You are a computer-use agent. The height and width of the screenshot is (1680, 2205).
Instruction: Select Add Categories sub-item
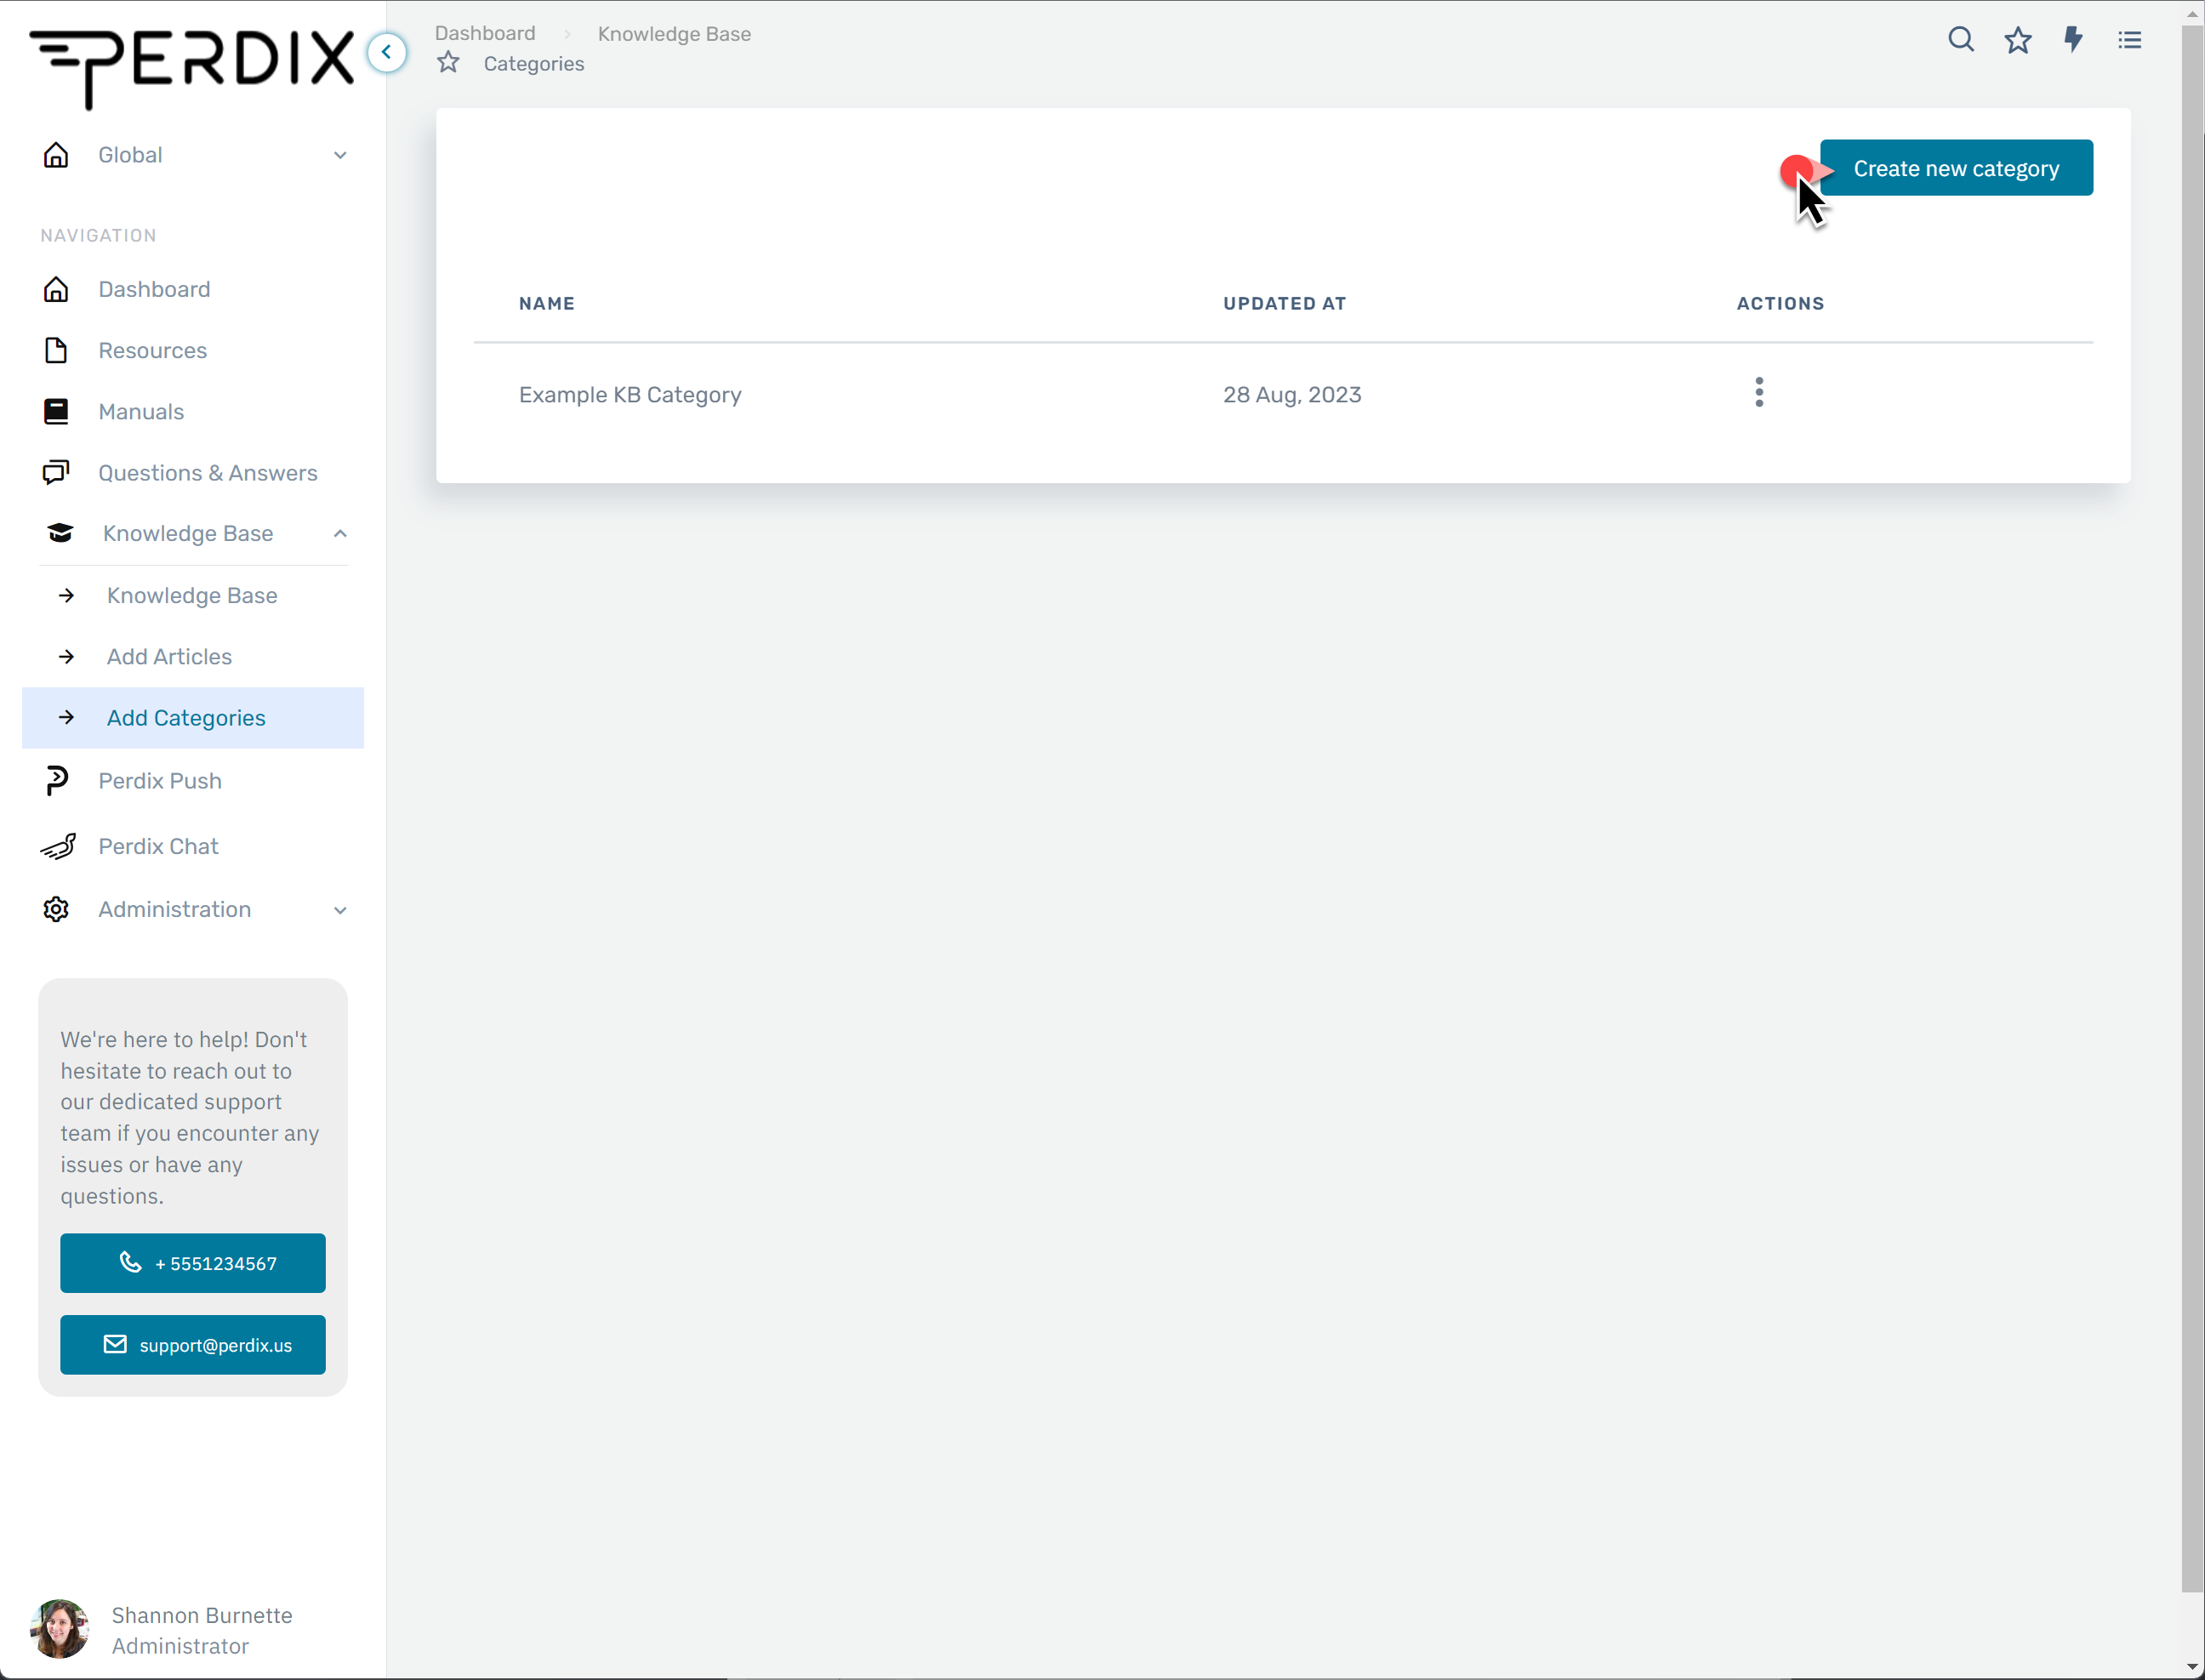[193, 717]
